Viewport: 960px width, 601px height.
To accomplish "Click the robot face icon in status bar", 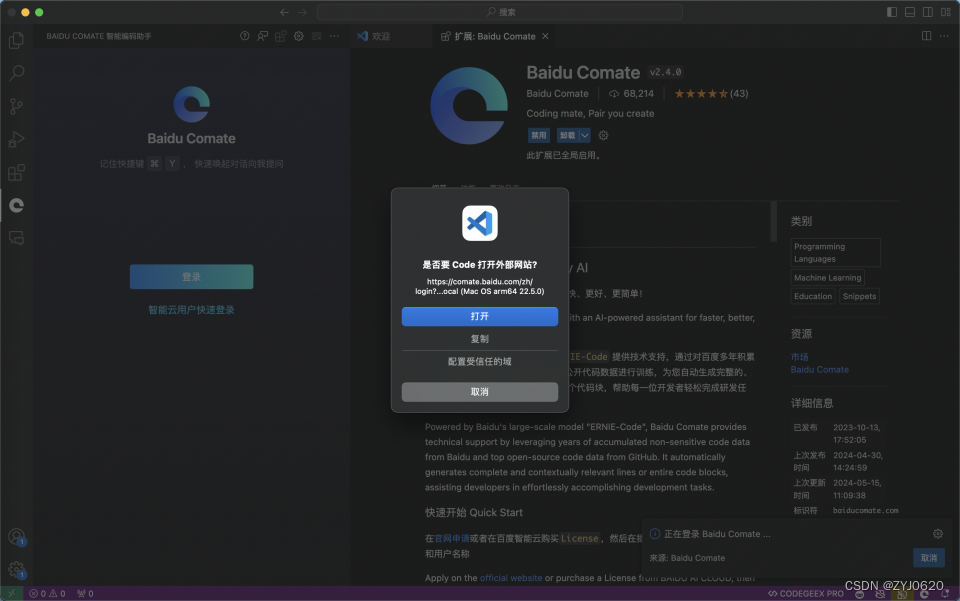I will tap(860, 594).
